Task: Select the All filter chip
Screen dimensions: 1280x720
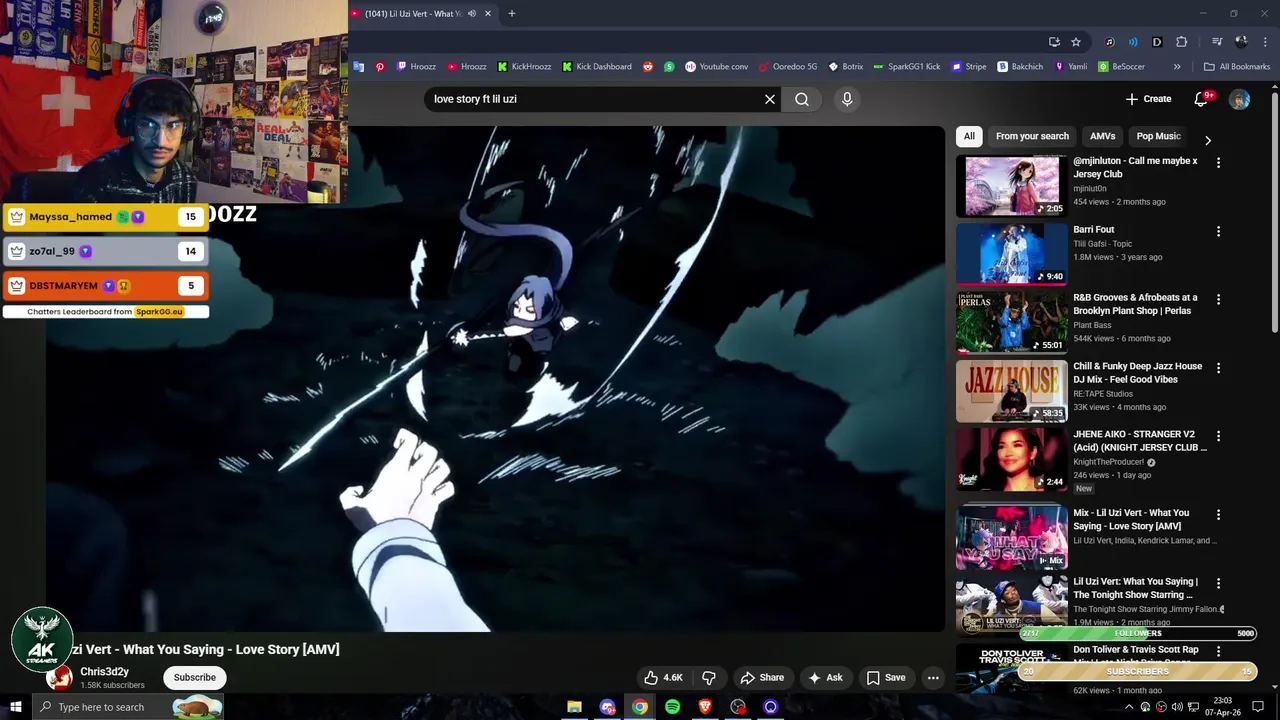Action: [x=969, y=136]
